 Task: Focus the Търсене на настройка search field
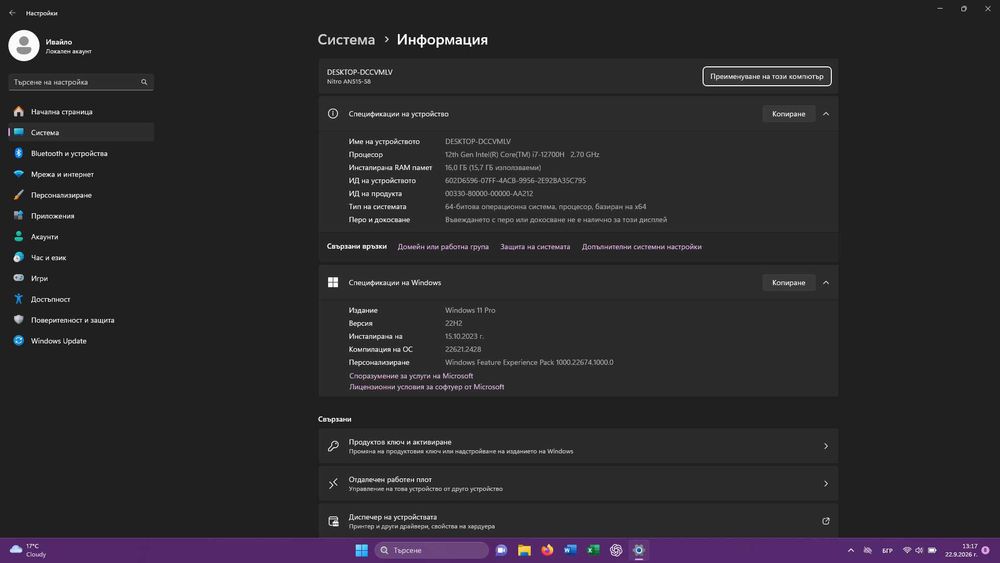81,82
